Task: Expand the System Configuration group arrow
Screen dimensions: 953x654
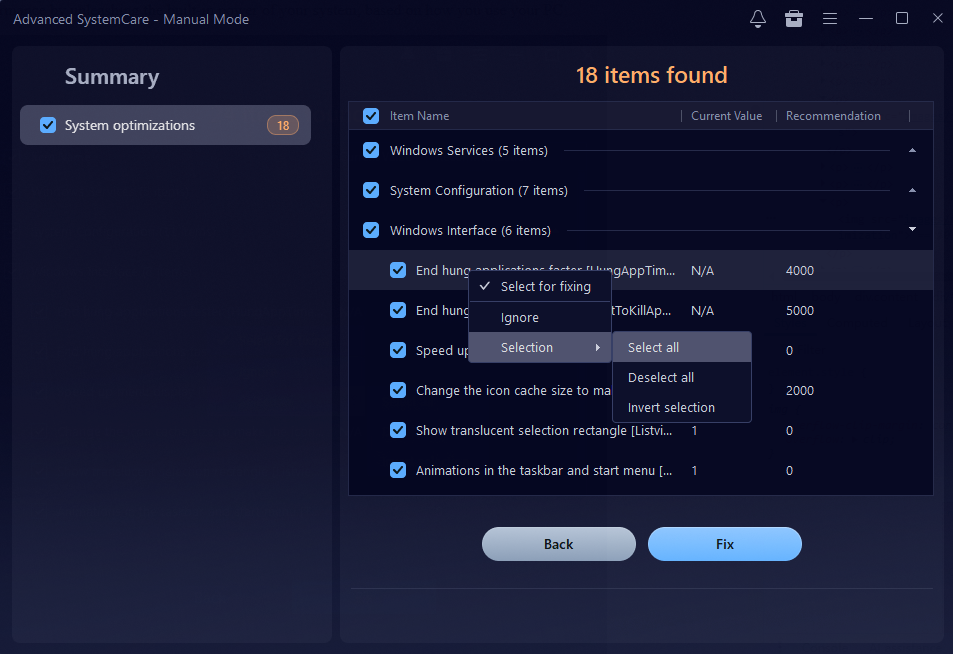Action: 912,190
